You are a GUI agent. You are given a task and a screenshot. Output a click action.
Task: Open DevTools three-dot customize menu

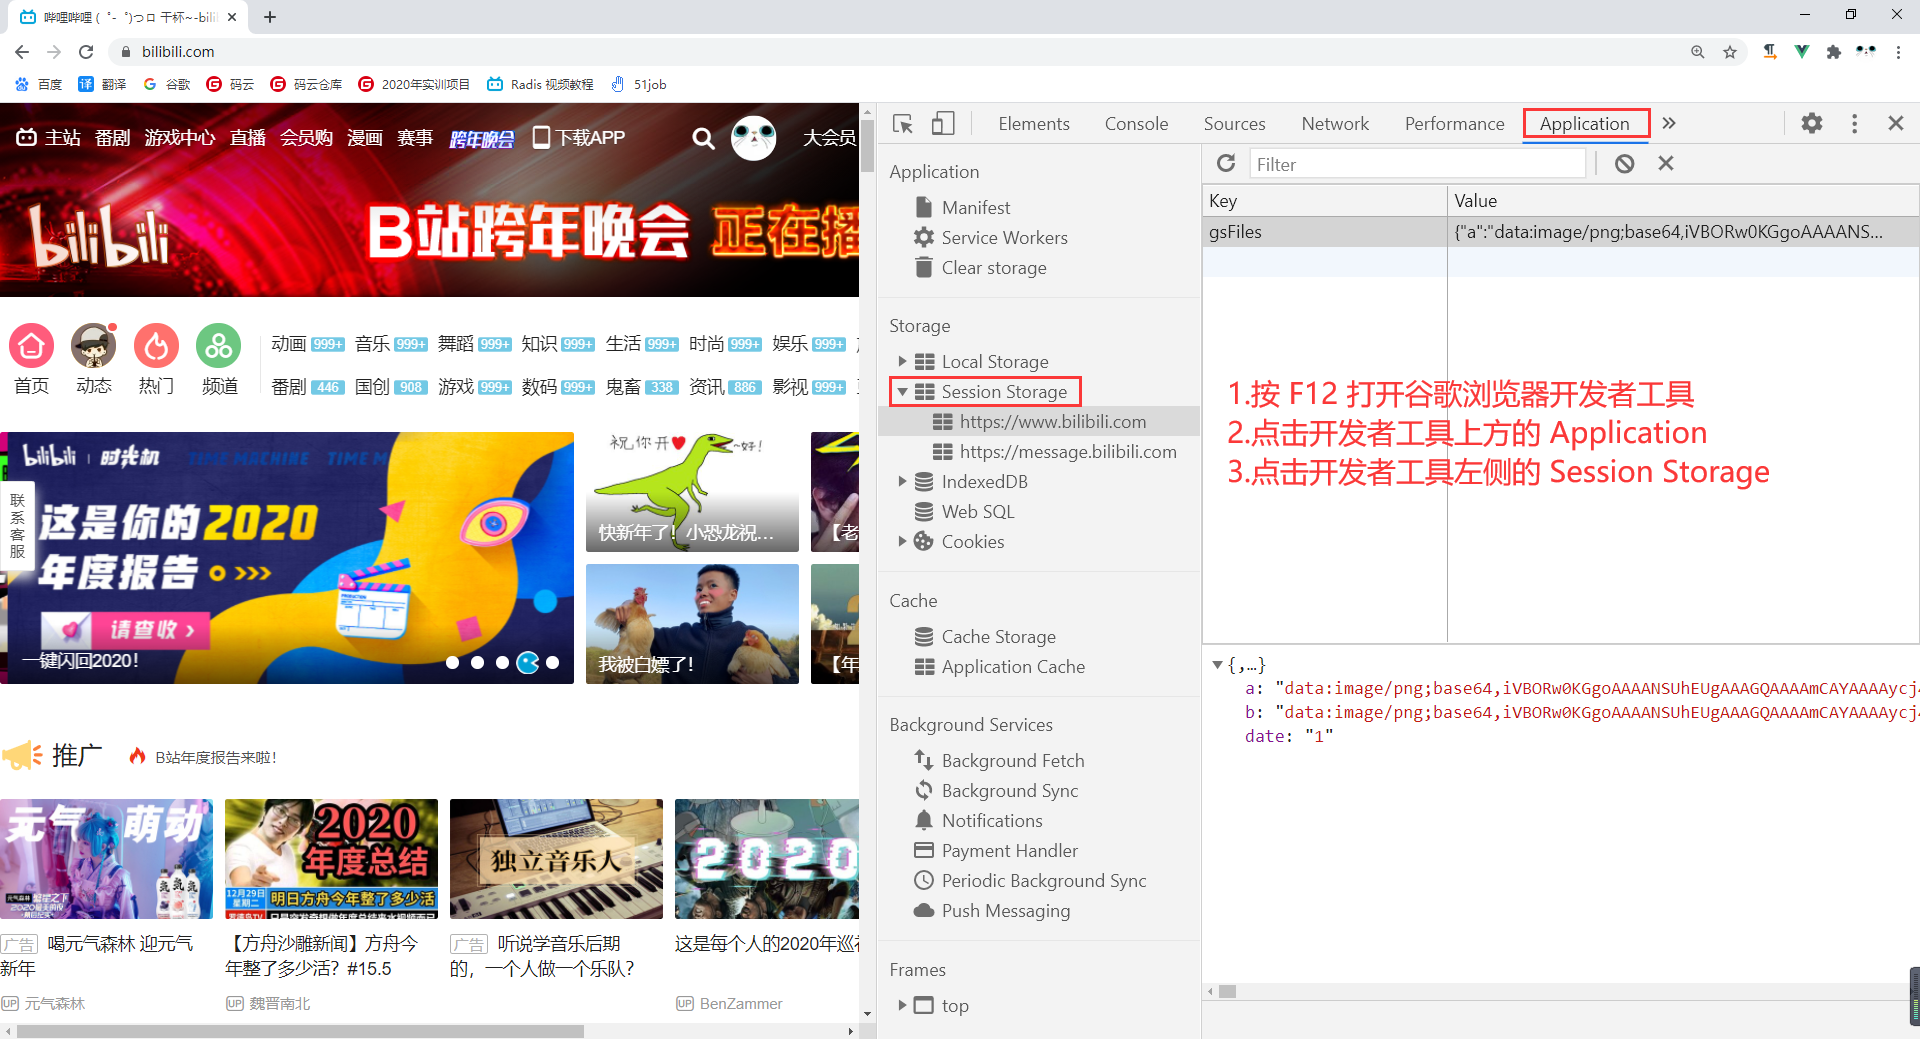click(1854, 123)
